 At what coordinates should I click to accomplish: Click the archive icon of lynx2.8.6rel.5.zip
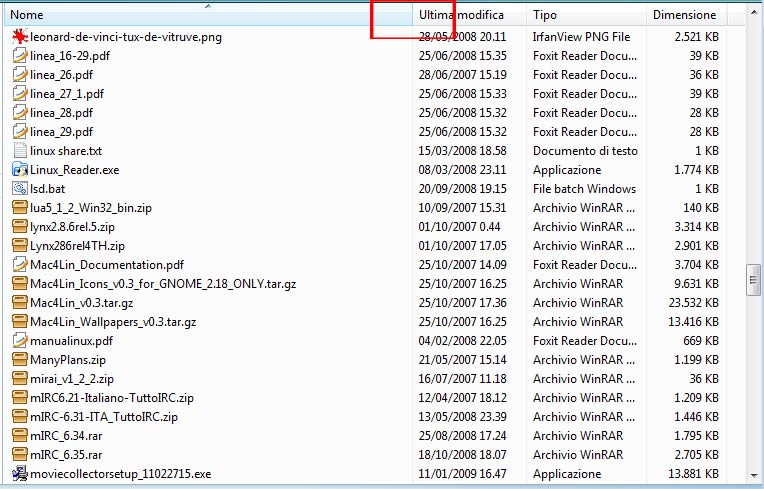(x=20, y=226)
